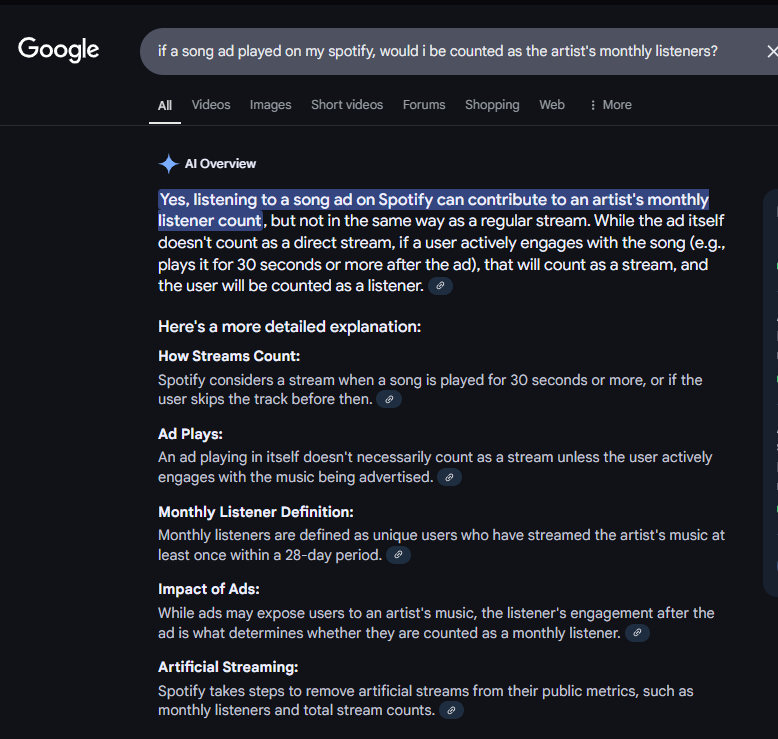Click the three-dot More icon

[x=593, y=105]
